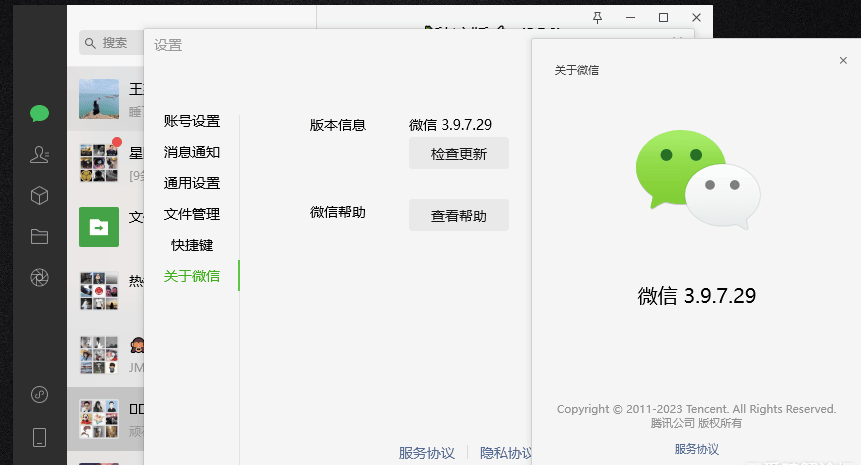Screen dimensions: 861x465
Task: Open the Chats icon in sidebar
Action: [40, 114]
